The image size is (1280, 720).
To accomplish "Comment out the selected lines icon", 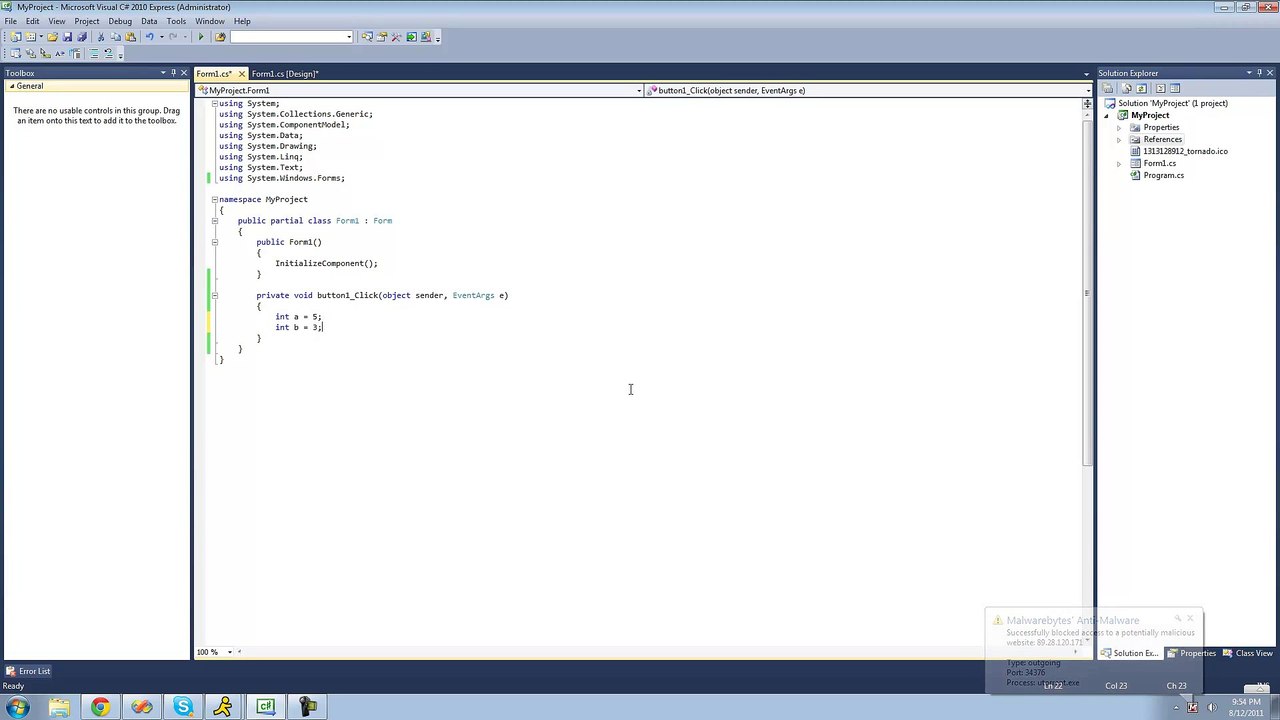I will click(x=94, y=53).
